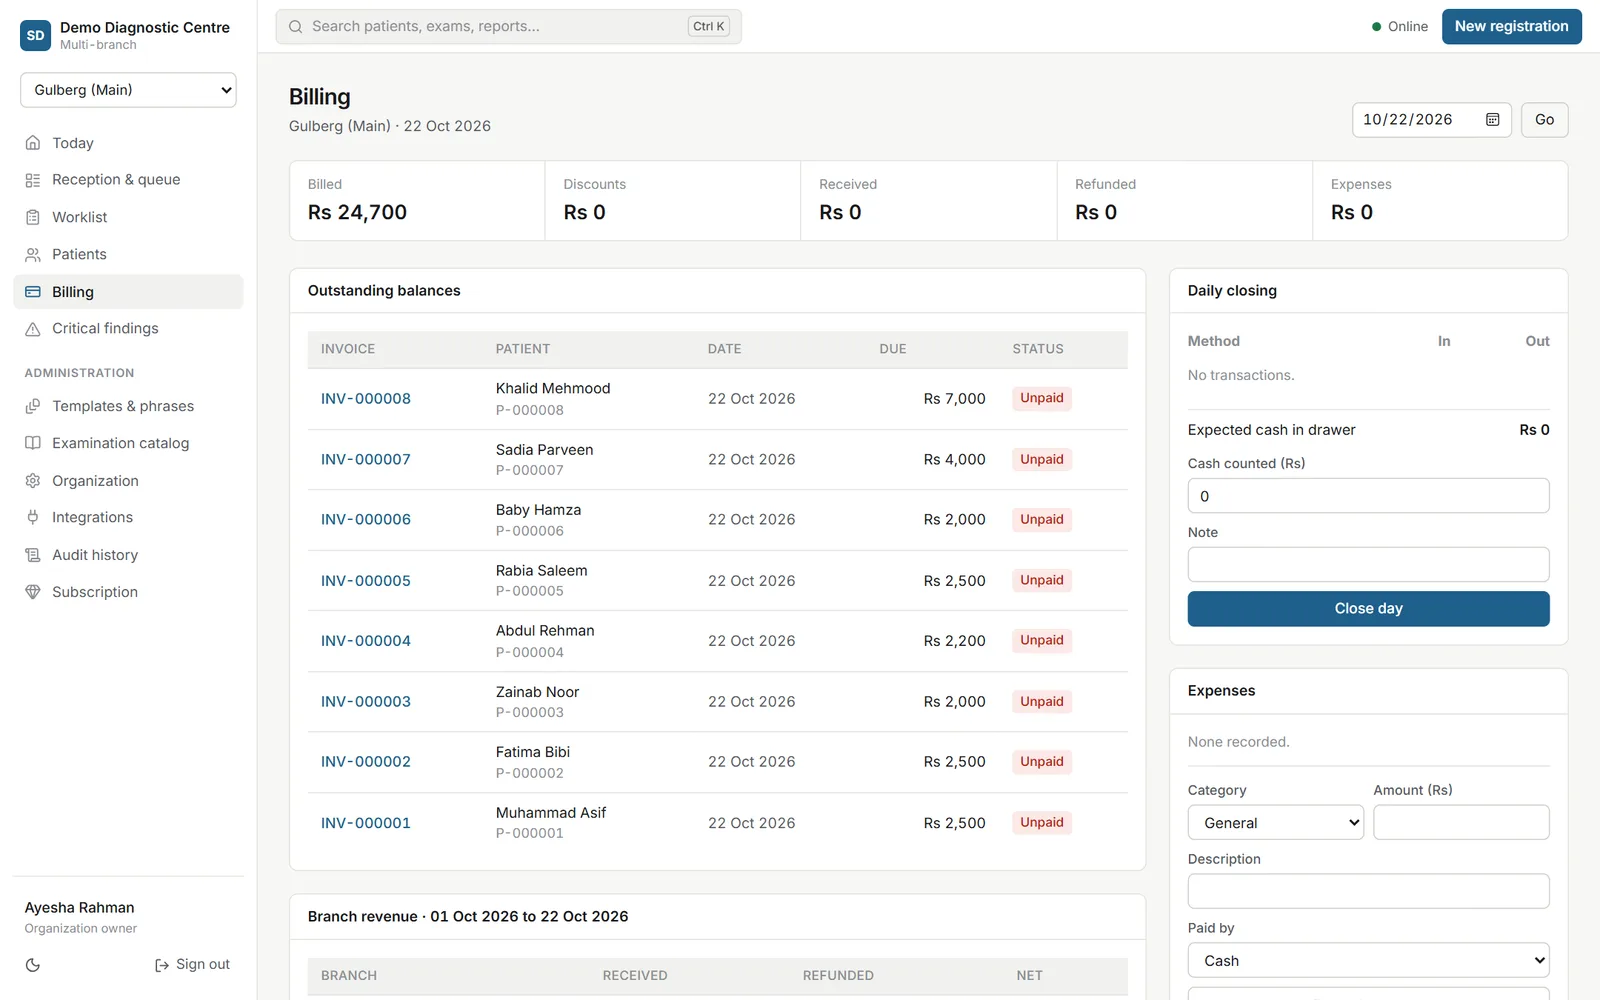Click the New registration button
Screen dimensions: 1600x1000
click(x=1511, y=27)
